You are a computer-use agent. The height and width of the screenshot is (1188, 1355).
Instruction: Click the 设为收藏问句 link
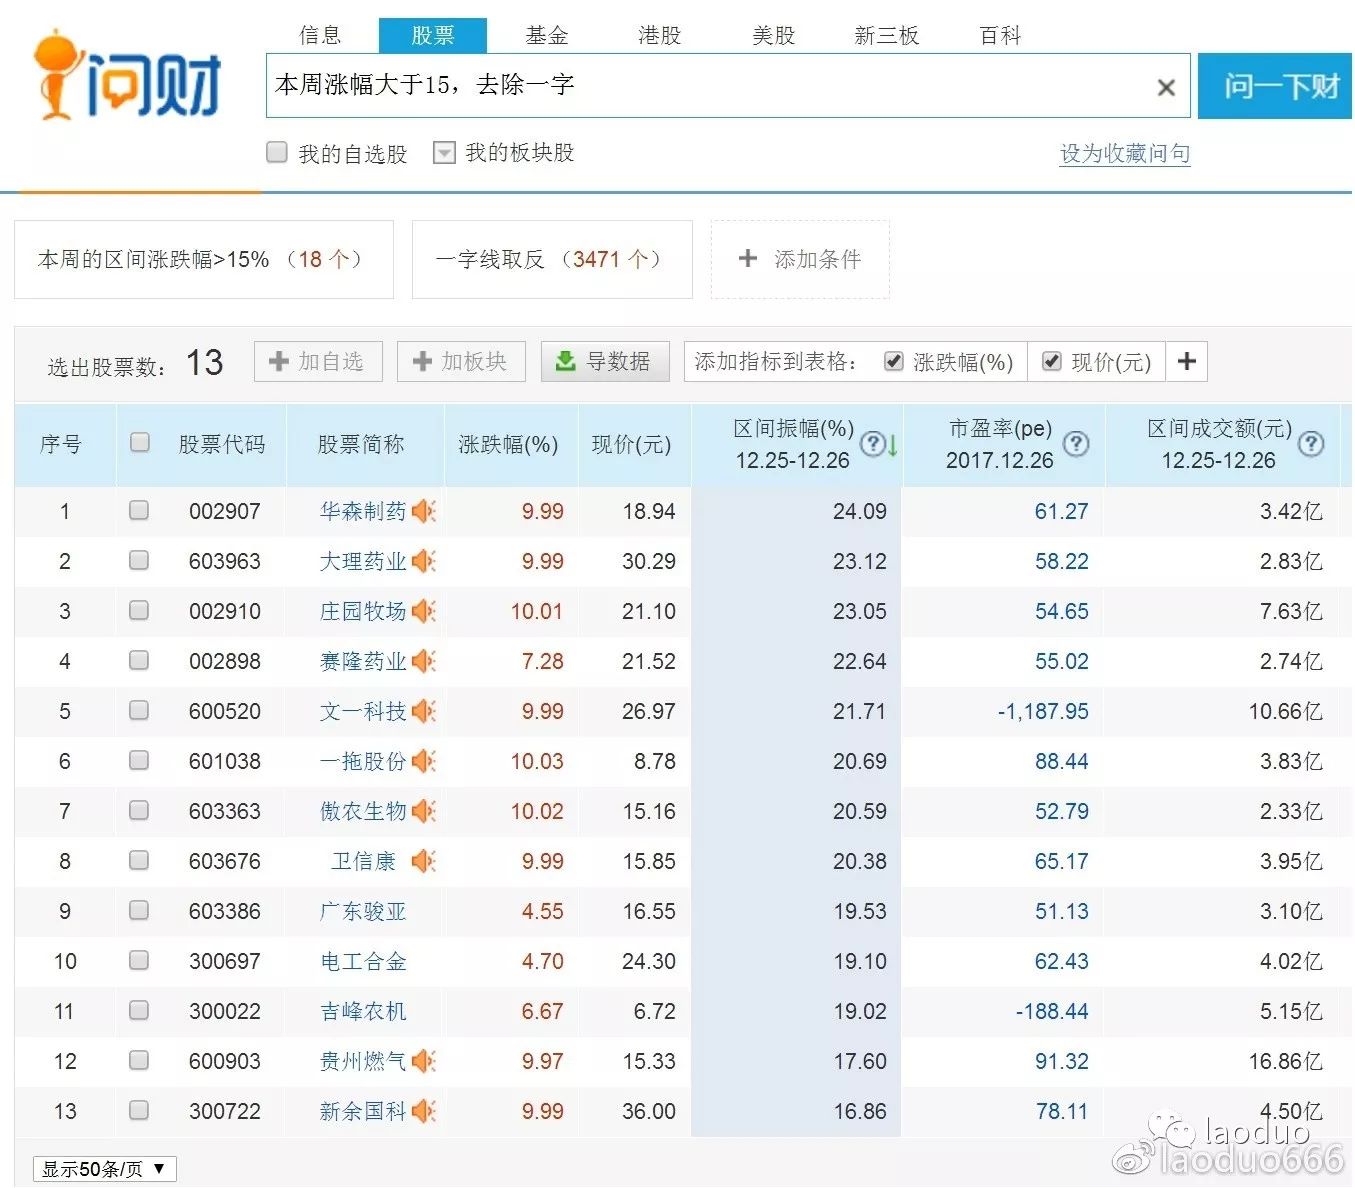(1125, 153)
